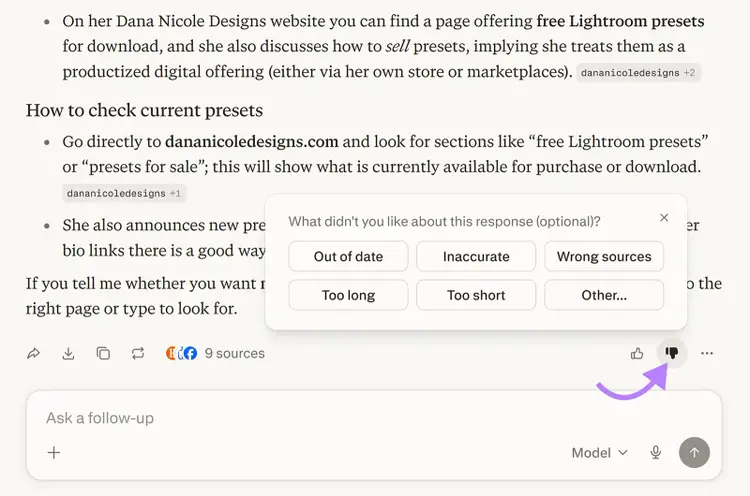Click the rewrite/regenerate icon
This screenshot has width=750, height=496.
138,353
